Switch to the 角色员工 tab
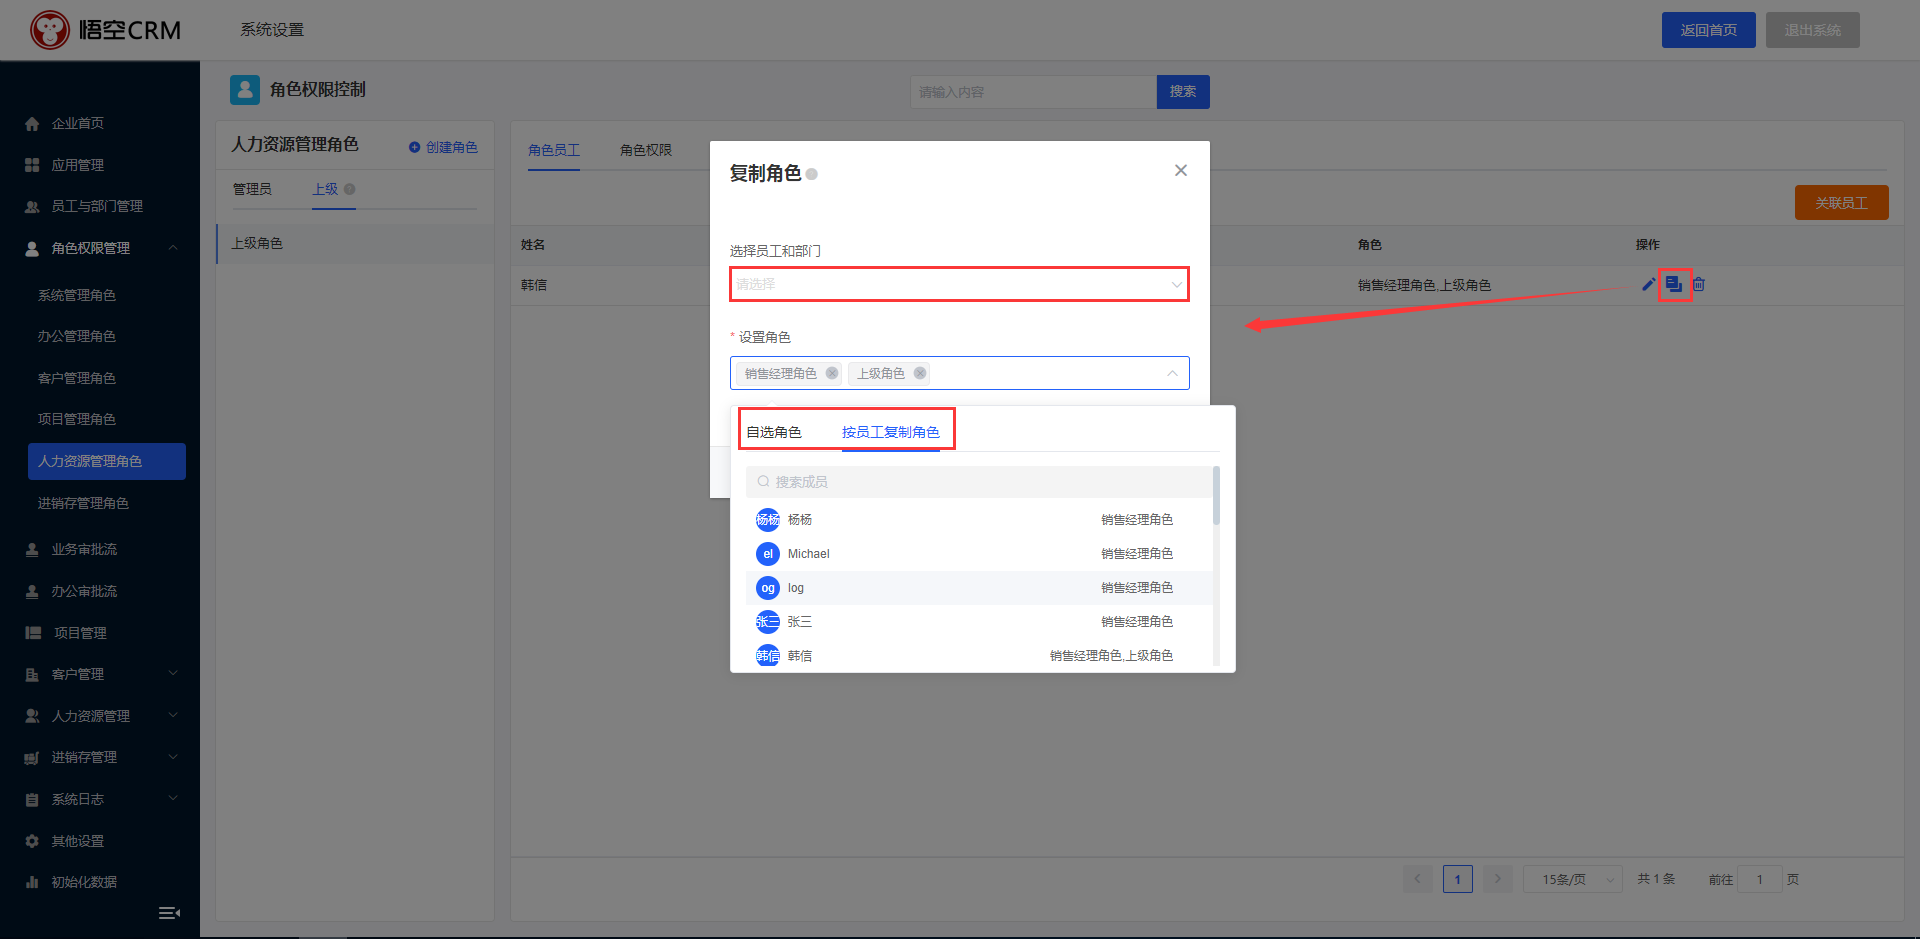The image size is (1920, 939). 554,150
